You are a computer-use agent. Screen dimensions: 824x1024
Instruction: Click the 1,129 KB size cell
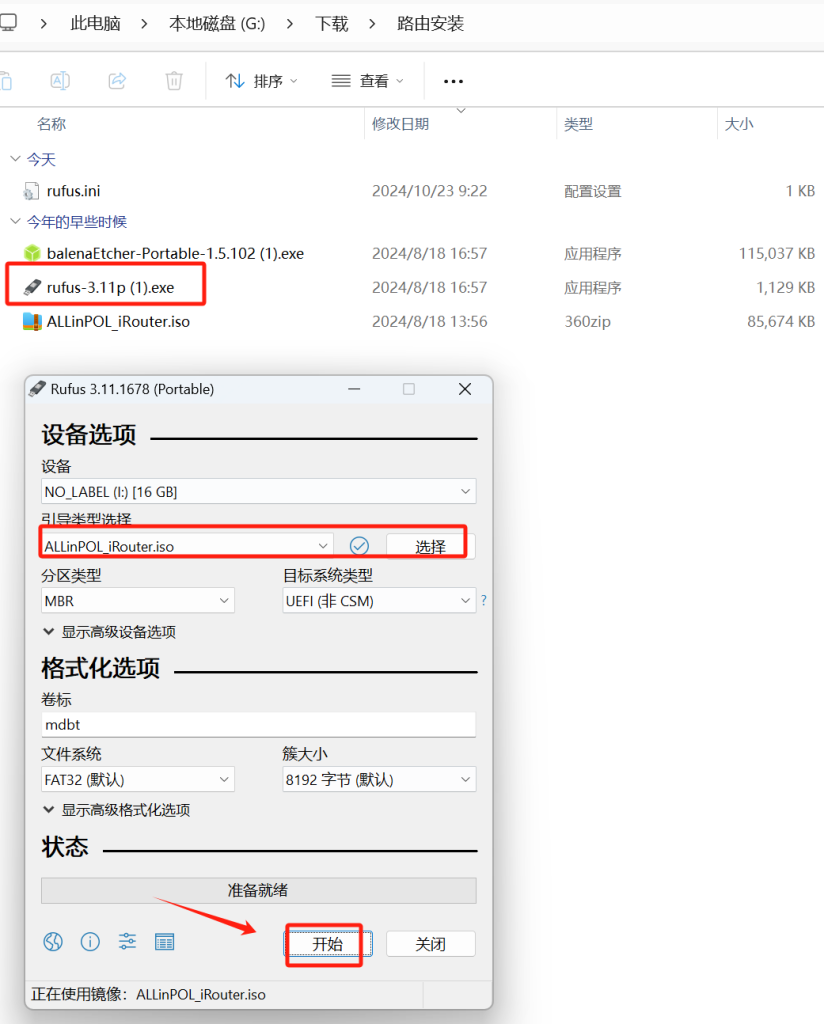[785, 287]
